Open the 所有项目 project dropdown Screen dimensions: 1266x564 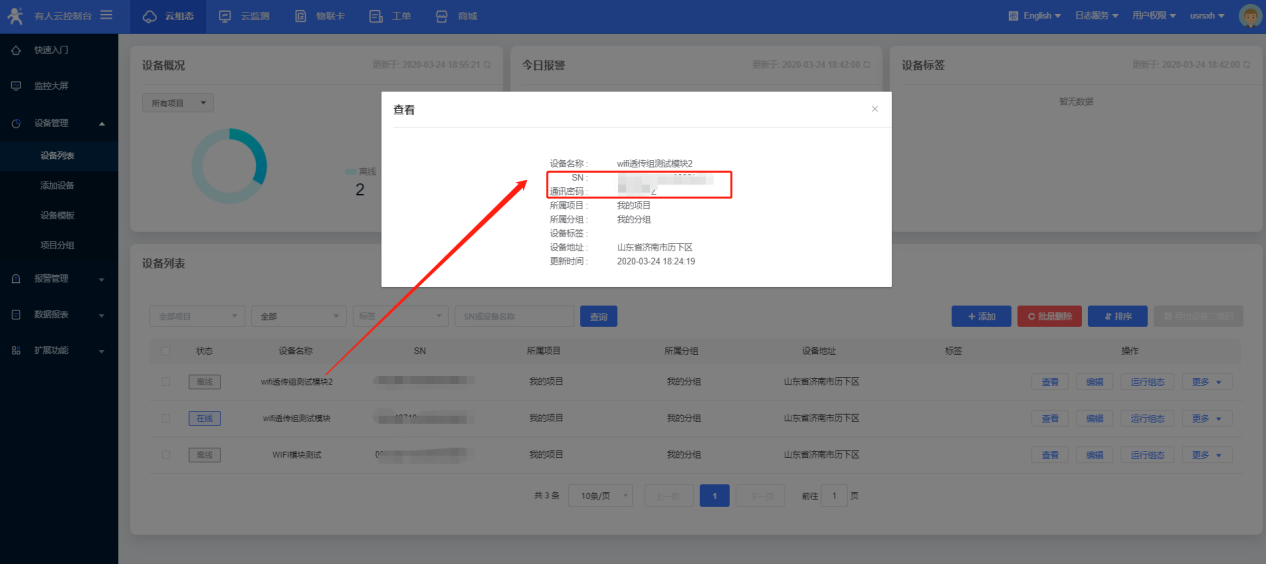[x=178, y=102]
